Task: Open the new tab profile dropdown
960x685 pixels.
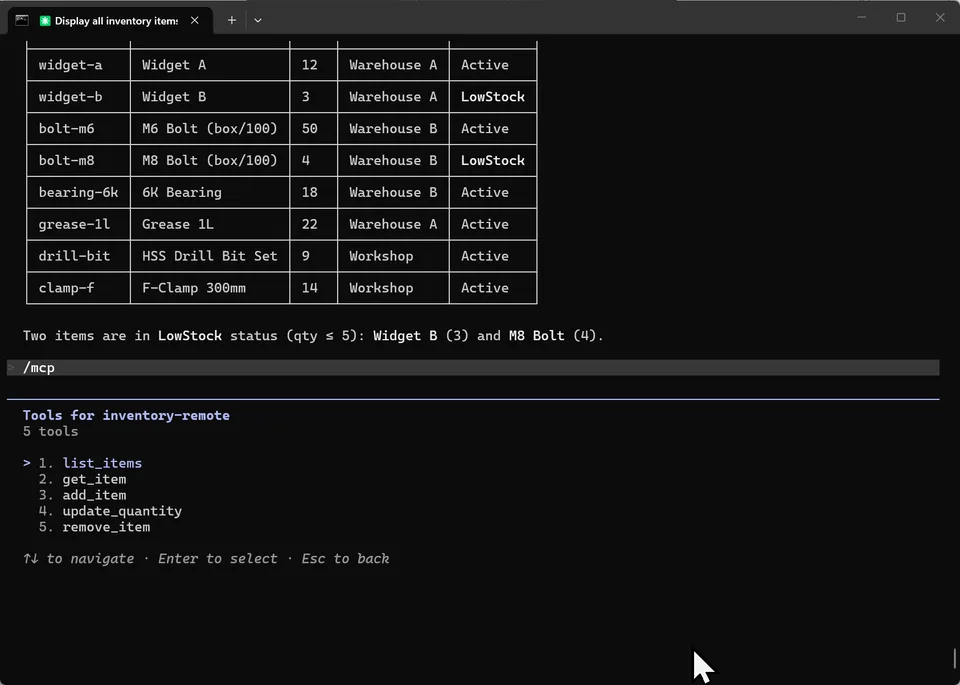Action: tap(258, 20)
